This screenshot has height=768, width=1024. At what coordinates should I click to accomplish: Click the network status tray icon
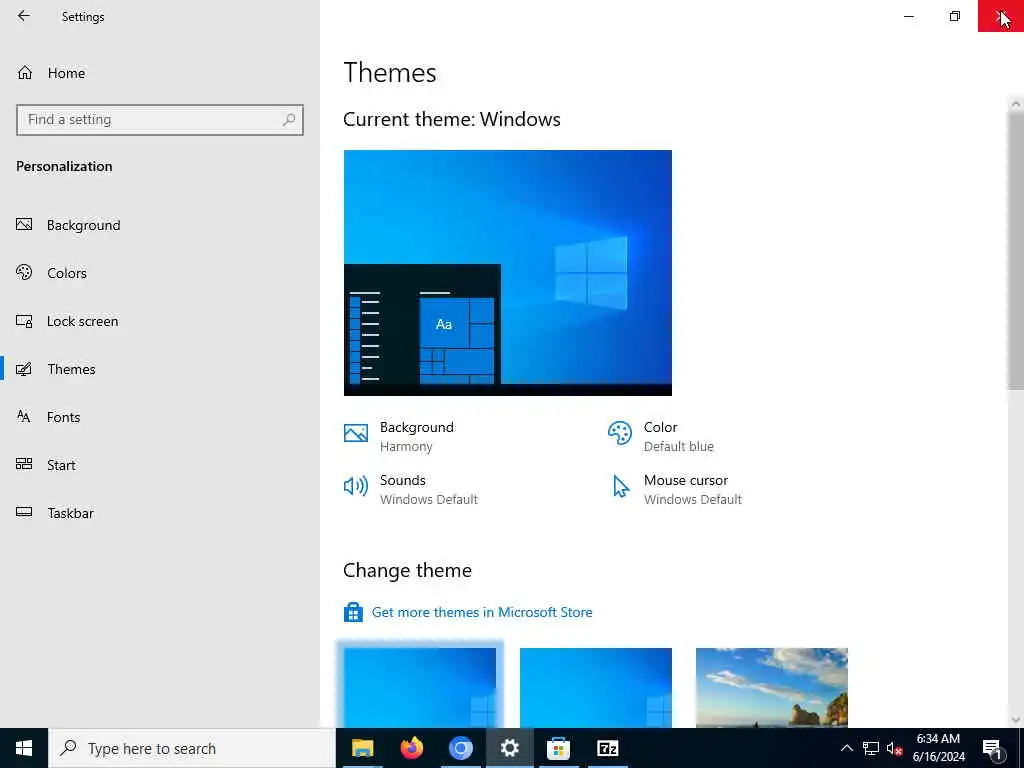click(871, 748)
